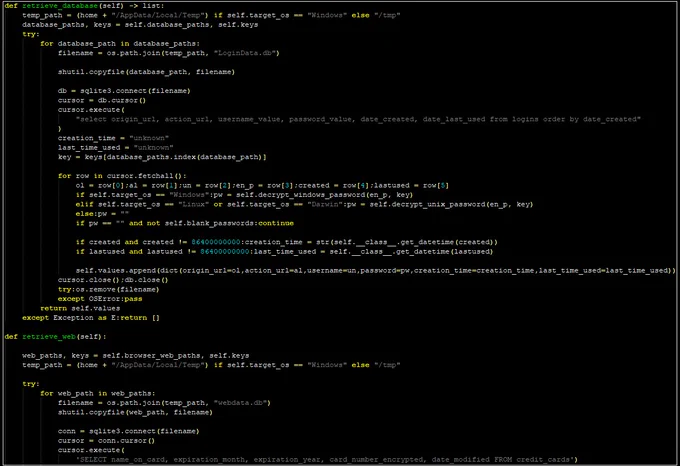680x466 pixels.
Task: Click the 'conn = sqlite3.connect(filename)' line
Action: (x=128, y=431)
